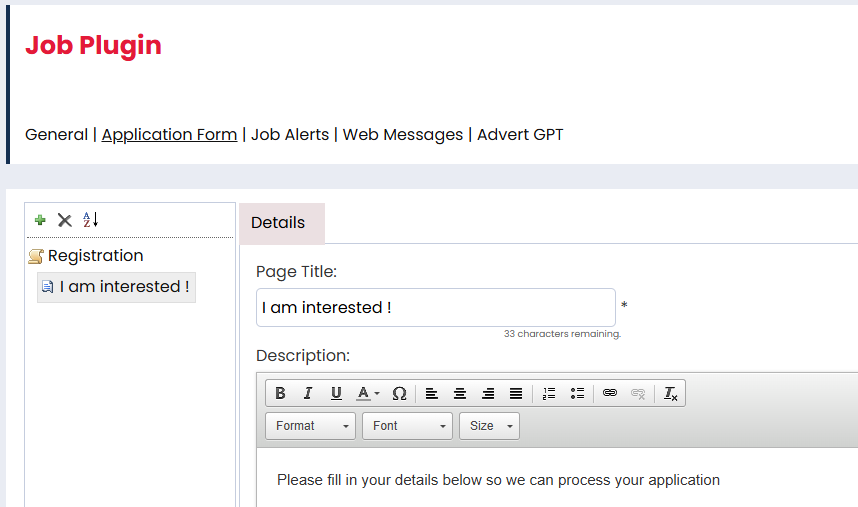Insert a bulleted list

(577, 394)
